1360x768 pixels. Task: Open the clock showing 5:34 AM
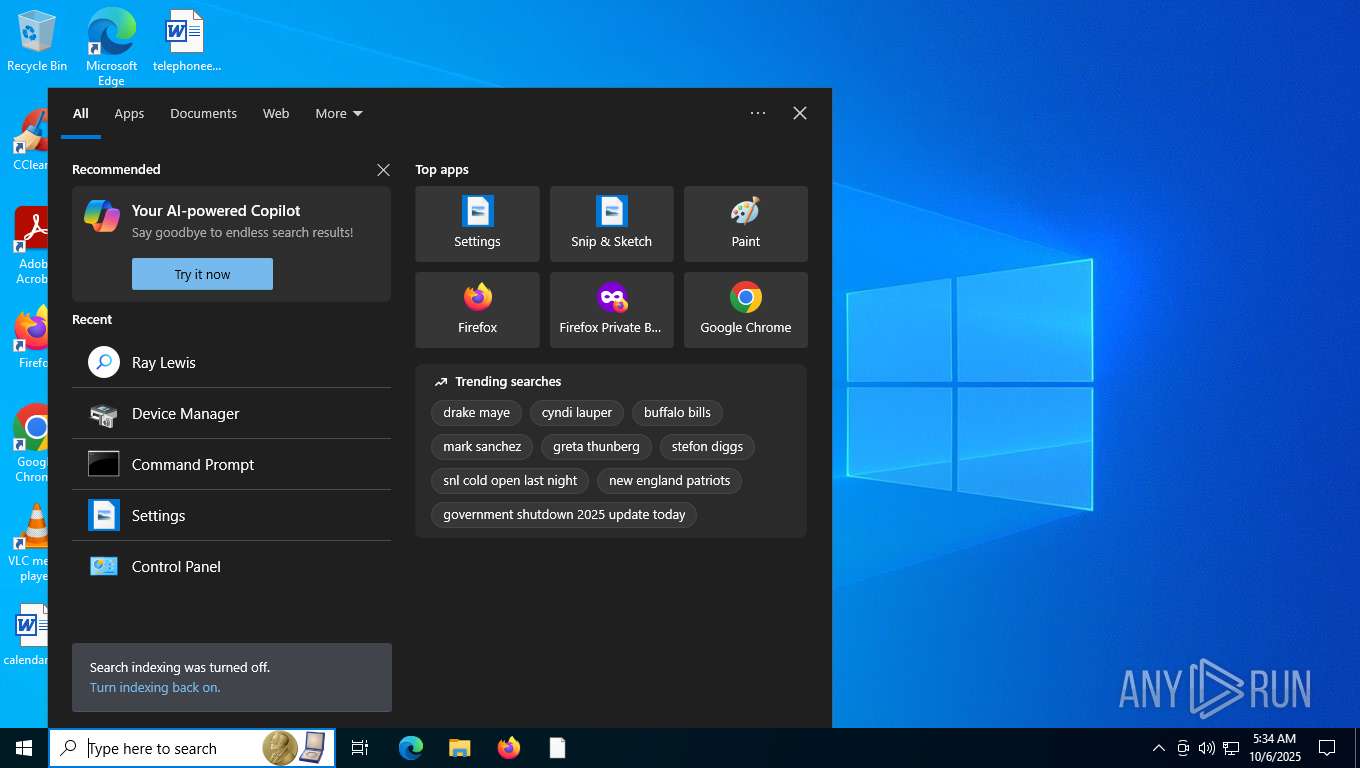pyautogui.click(x=1274, y=748)
